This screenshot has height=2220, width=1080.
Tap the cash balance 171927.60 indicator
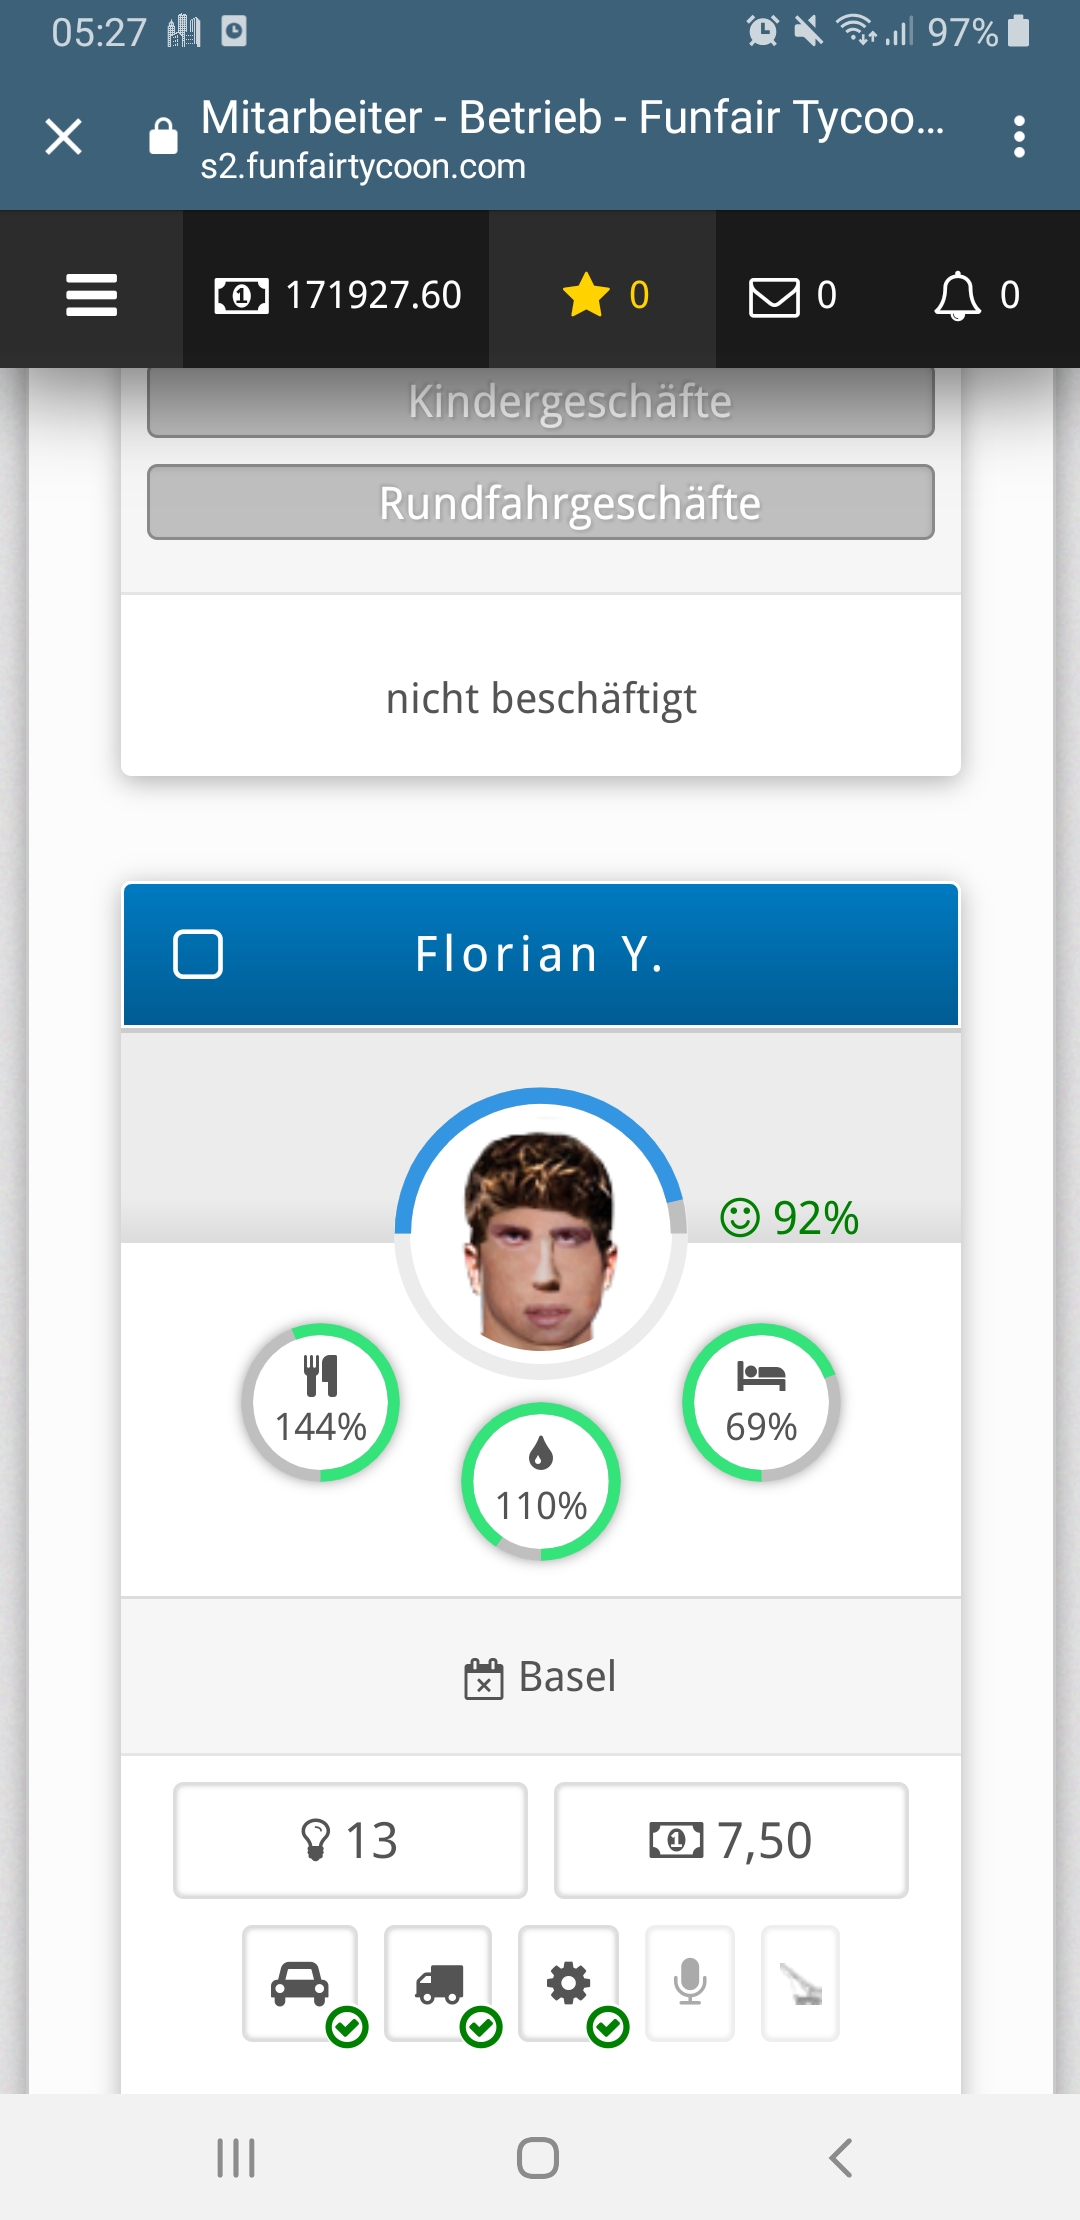(338, 295)
